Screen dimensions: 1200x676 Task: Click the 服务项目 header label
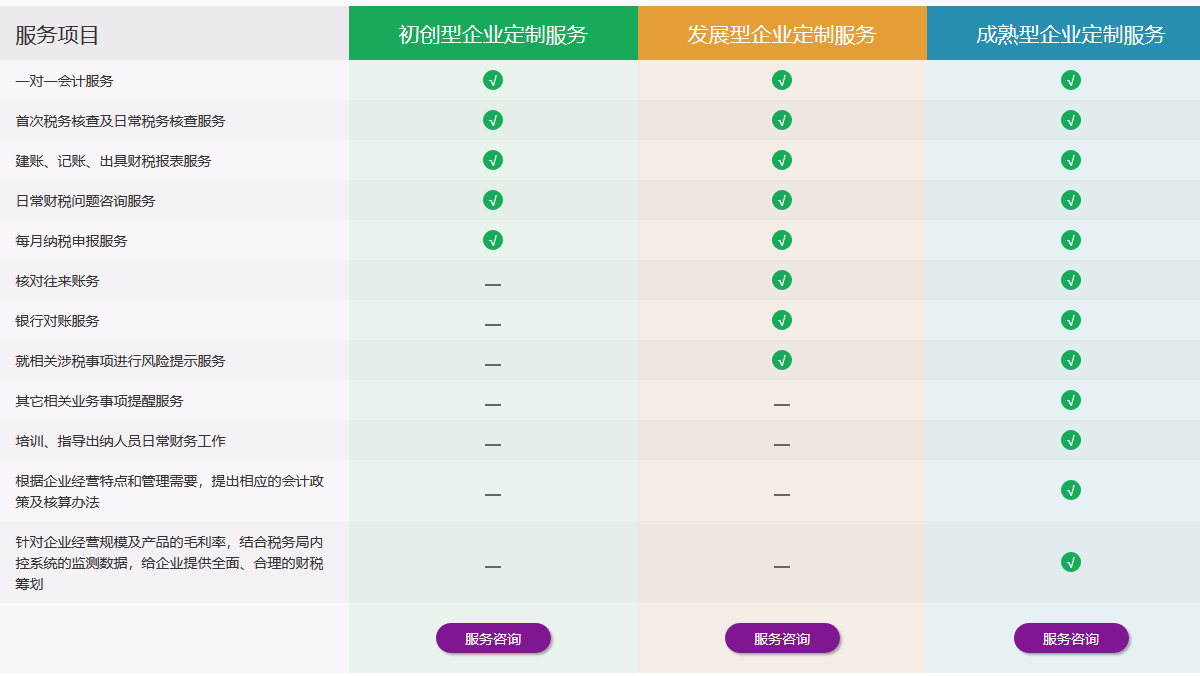click(57, 36)
